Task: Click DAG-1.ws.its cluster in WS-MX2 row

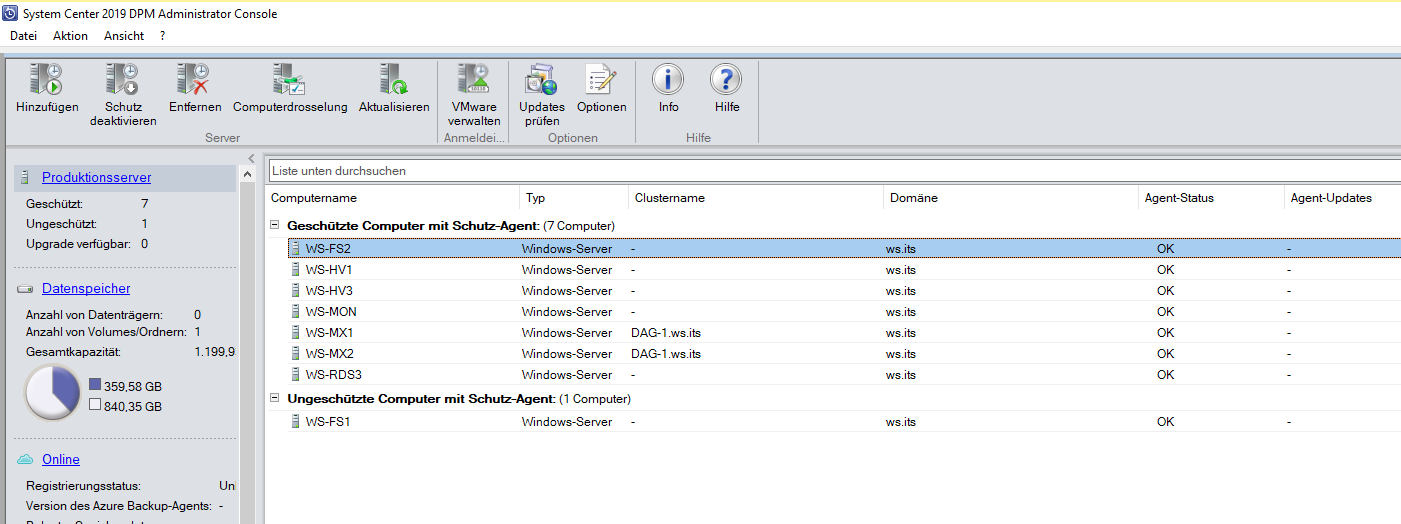Action: click(666, 353)
